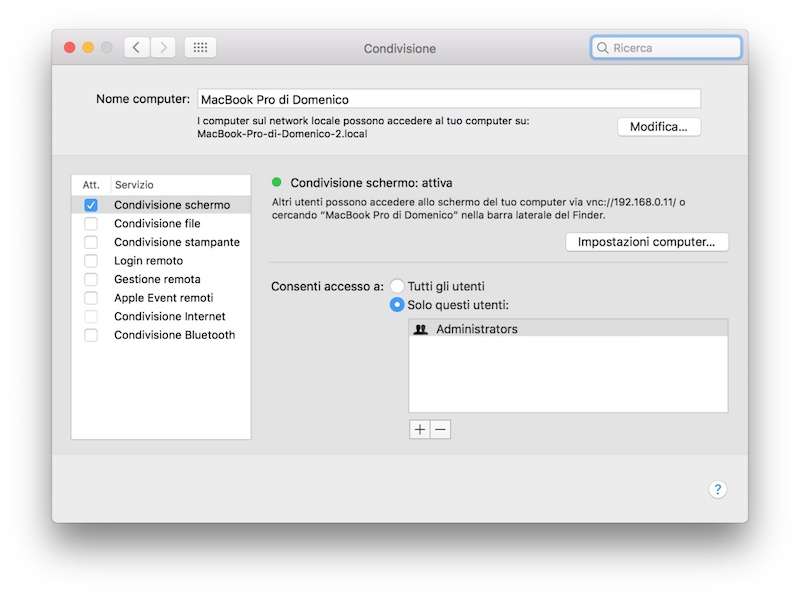Screen dimensions: 800x597
Task: Show all preferences grid icon
Action: coord(200,48)
